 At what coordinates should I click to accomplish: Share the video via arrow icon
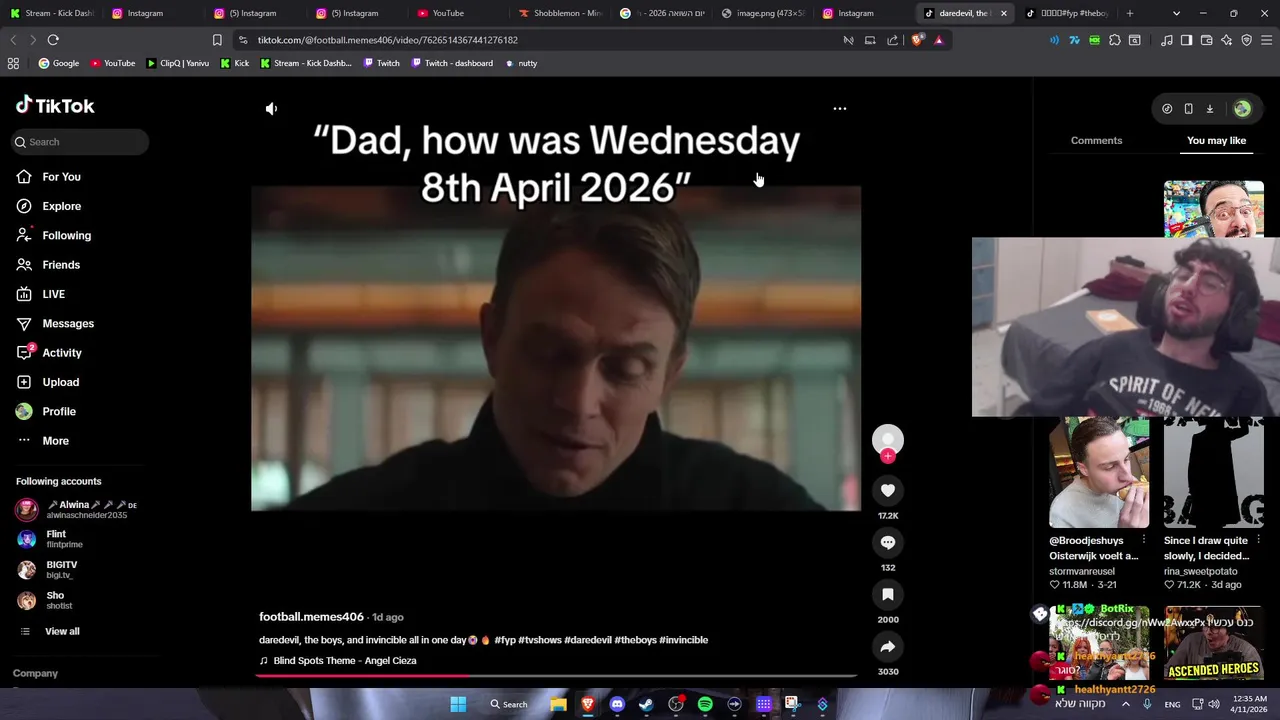click(888, 646)
